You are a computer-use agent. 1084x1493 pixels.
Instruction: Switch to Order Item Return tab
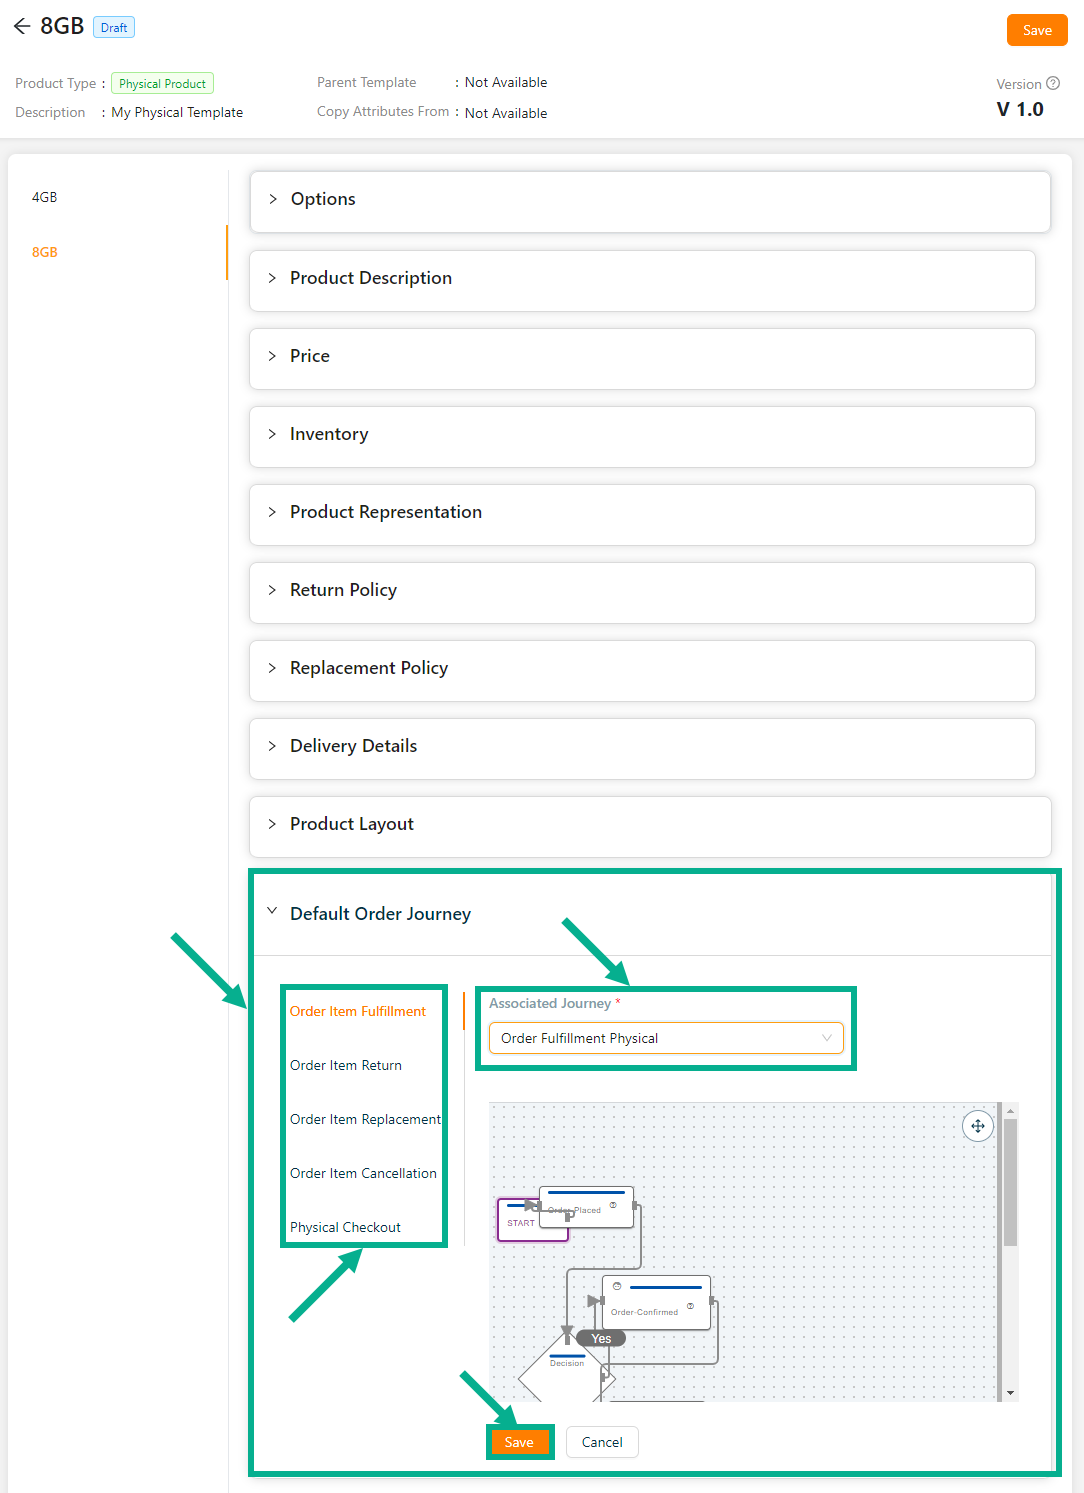tap(346, 1065)
